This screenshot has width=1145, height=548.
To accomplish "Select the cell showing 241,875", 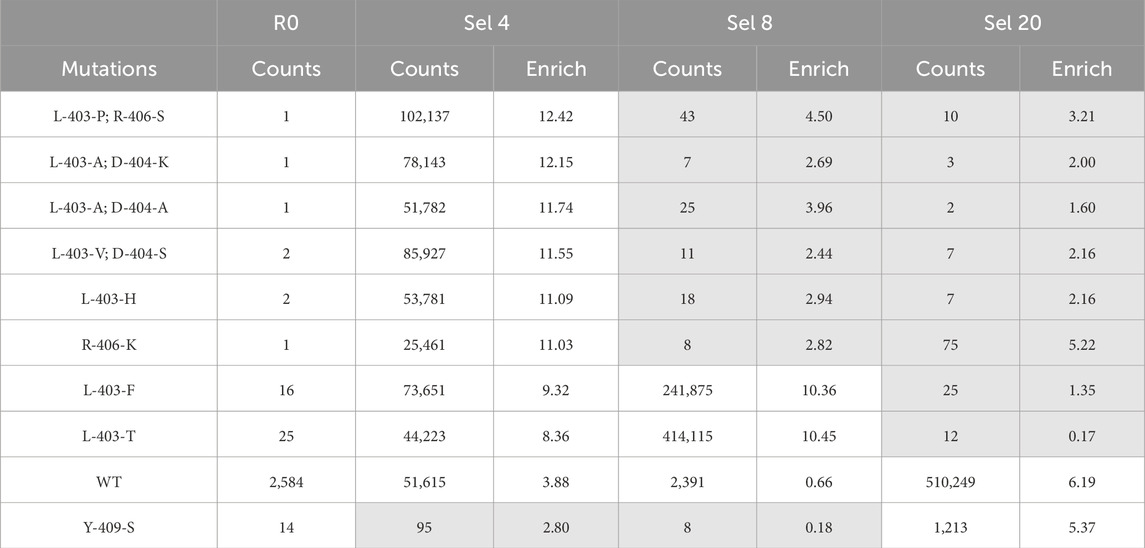I will pos(688,389).
